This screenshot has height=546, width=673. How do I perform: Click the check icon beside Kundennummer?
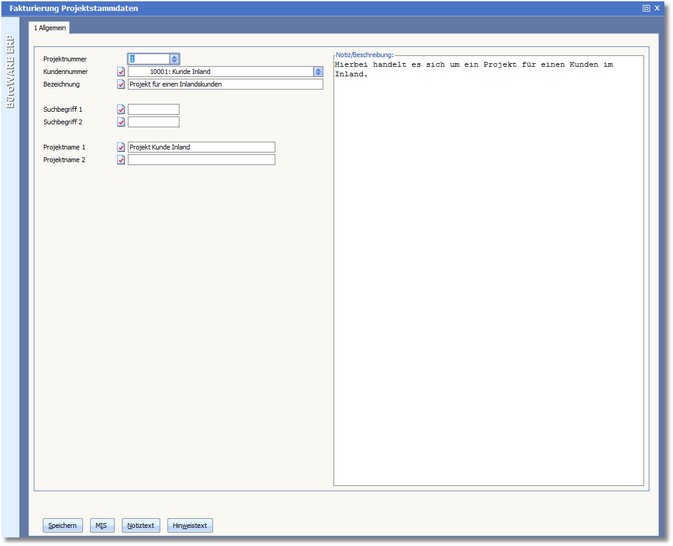tap(121, 72)
